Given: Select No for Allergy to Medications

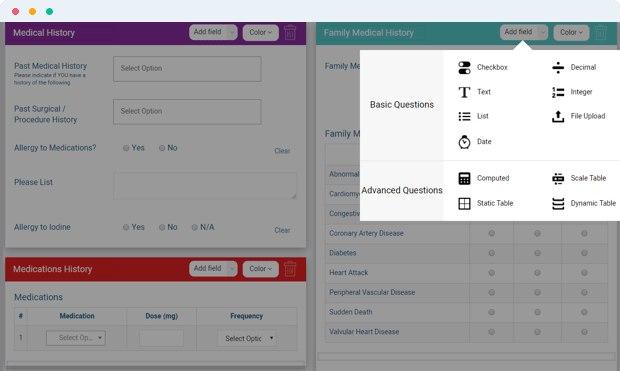Looking at the screenshot, I should point(162,148).
